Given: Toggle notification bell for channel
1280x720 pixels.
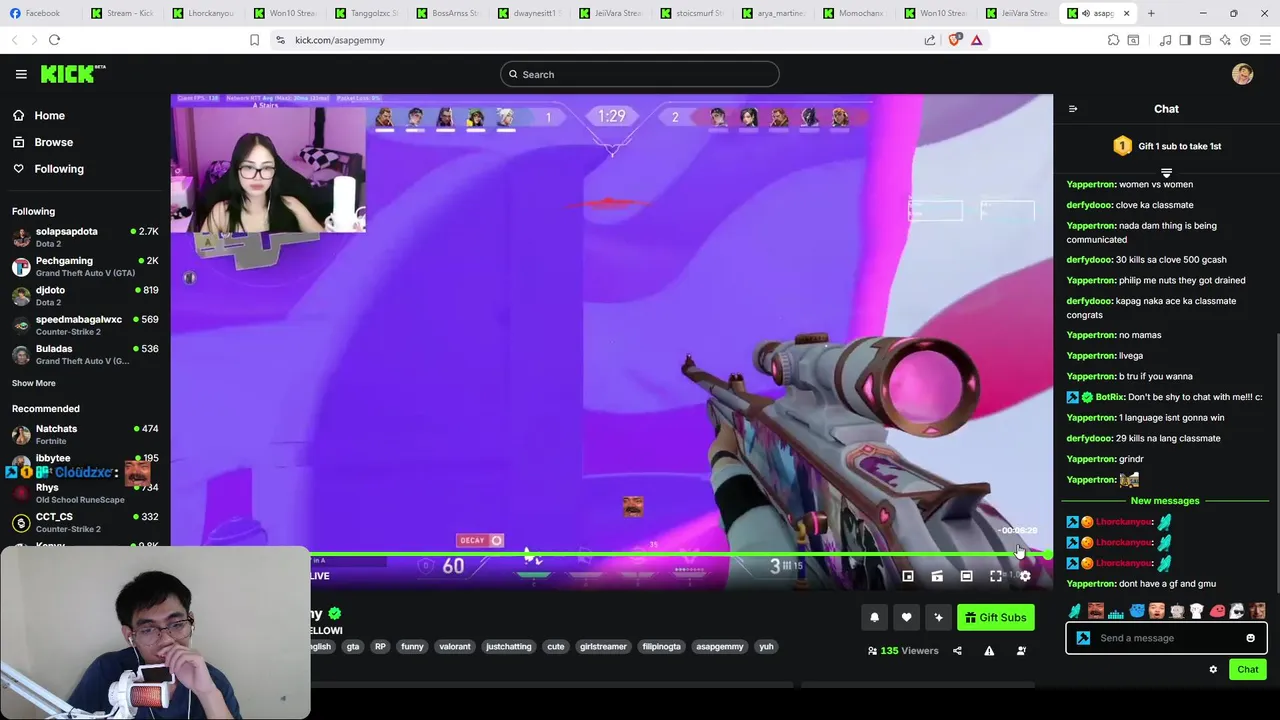Looking at the screenshot, I should point(874,618).
